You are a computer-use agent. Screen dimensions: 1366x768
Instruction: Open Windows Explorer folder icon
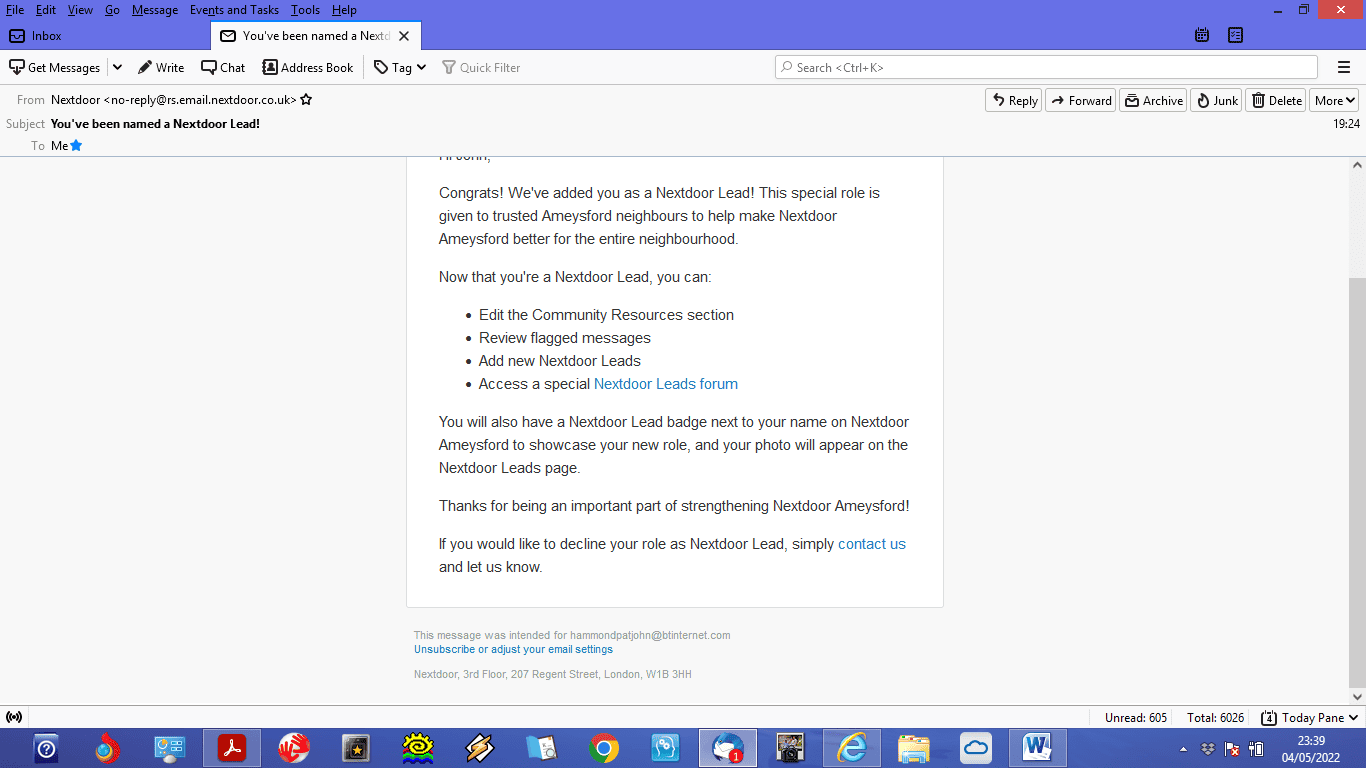914,748
